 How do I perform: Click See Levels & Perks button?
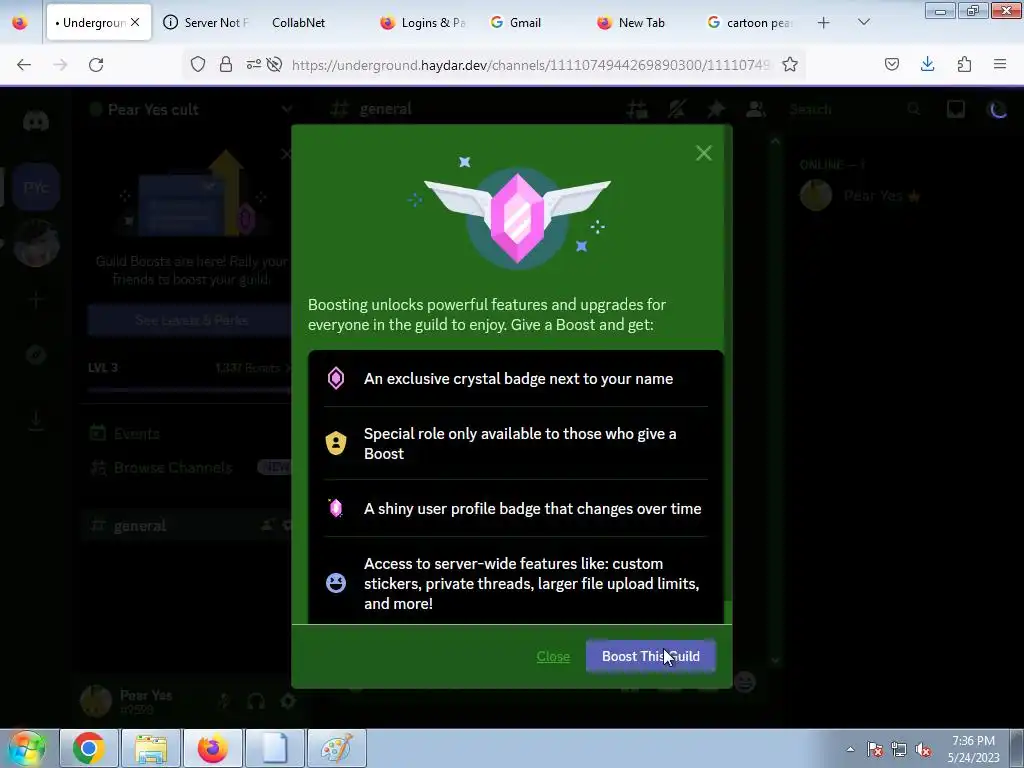point(191,320)
